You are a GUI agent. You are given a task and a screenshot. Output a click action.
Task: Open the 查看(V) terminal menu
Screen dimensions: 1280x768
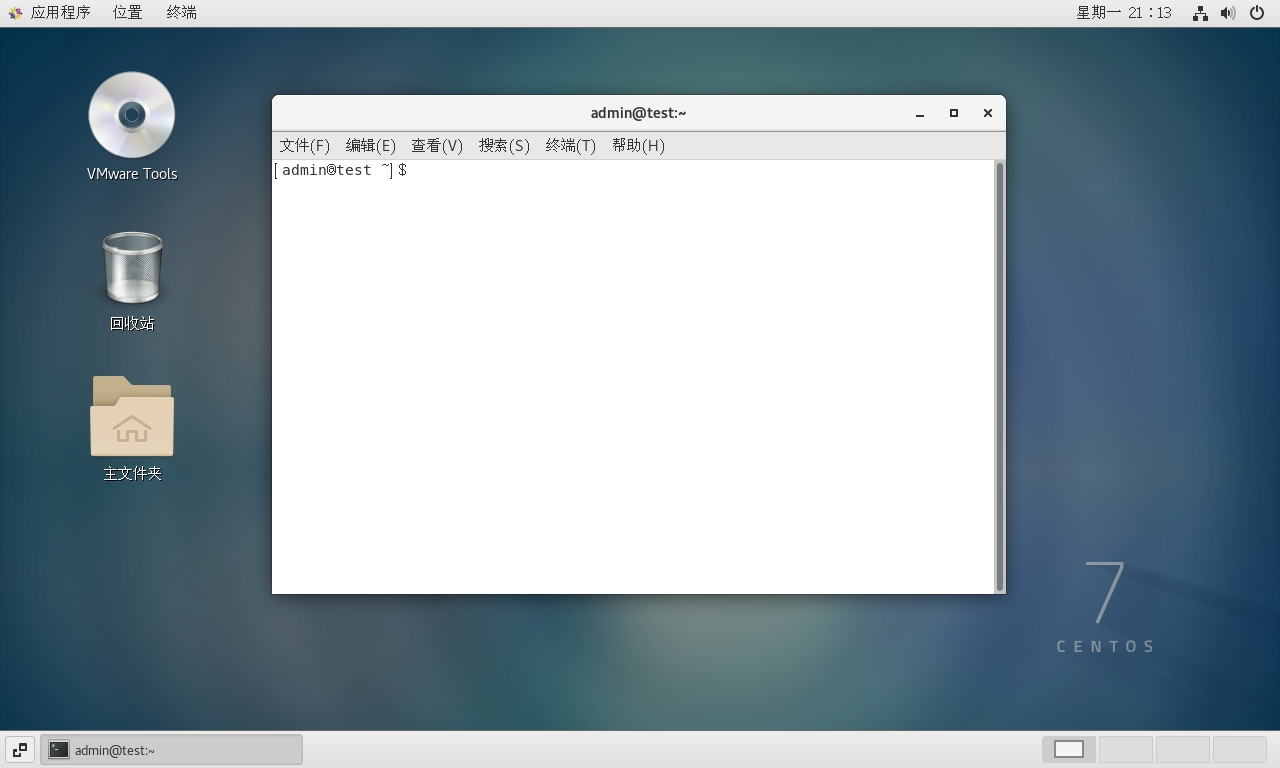pyautogui.click(x=437, y=145)
